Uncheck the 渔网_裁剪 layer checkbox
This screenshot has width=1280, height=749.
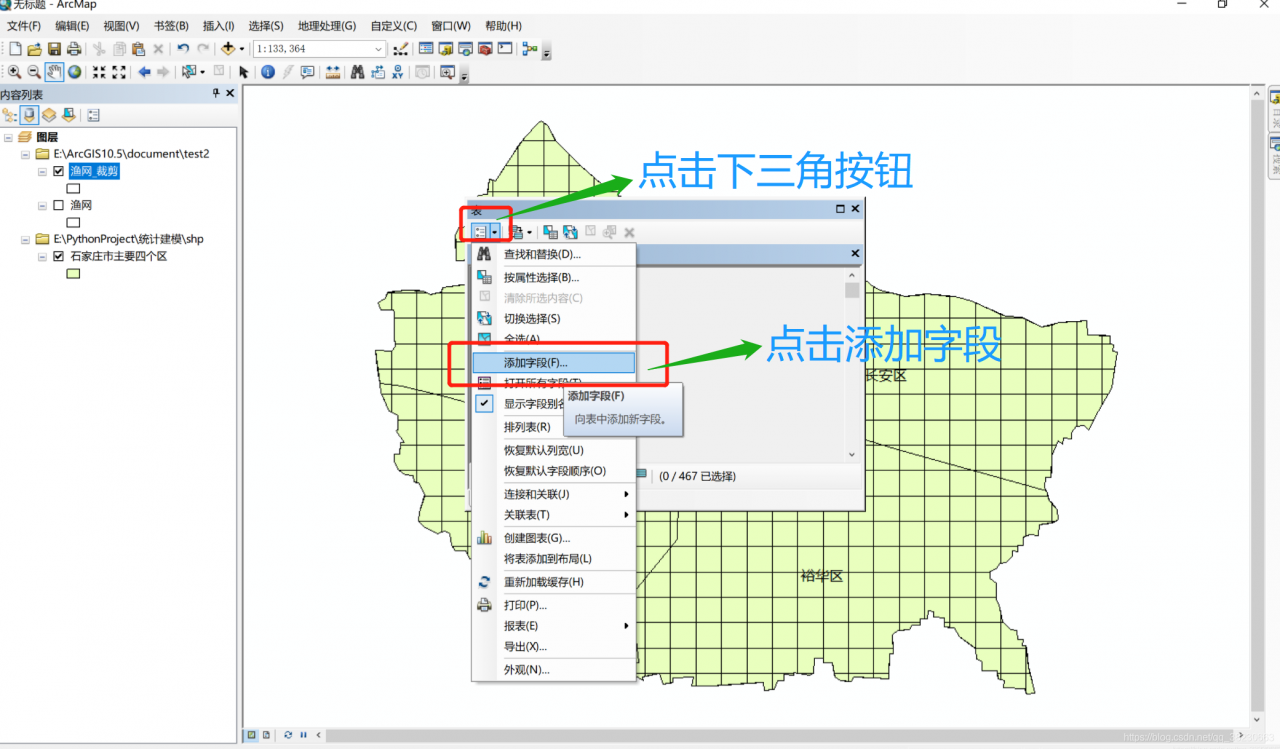58,171
